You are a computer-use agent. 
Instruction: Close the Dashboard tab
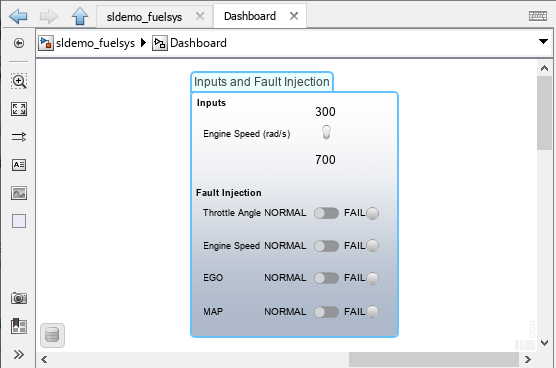(294, 16)
